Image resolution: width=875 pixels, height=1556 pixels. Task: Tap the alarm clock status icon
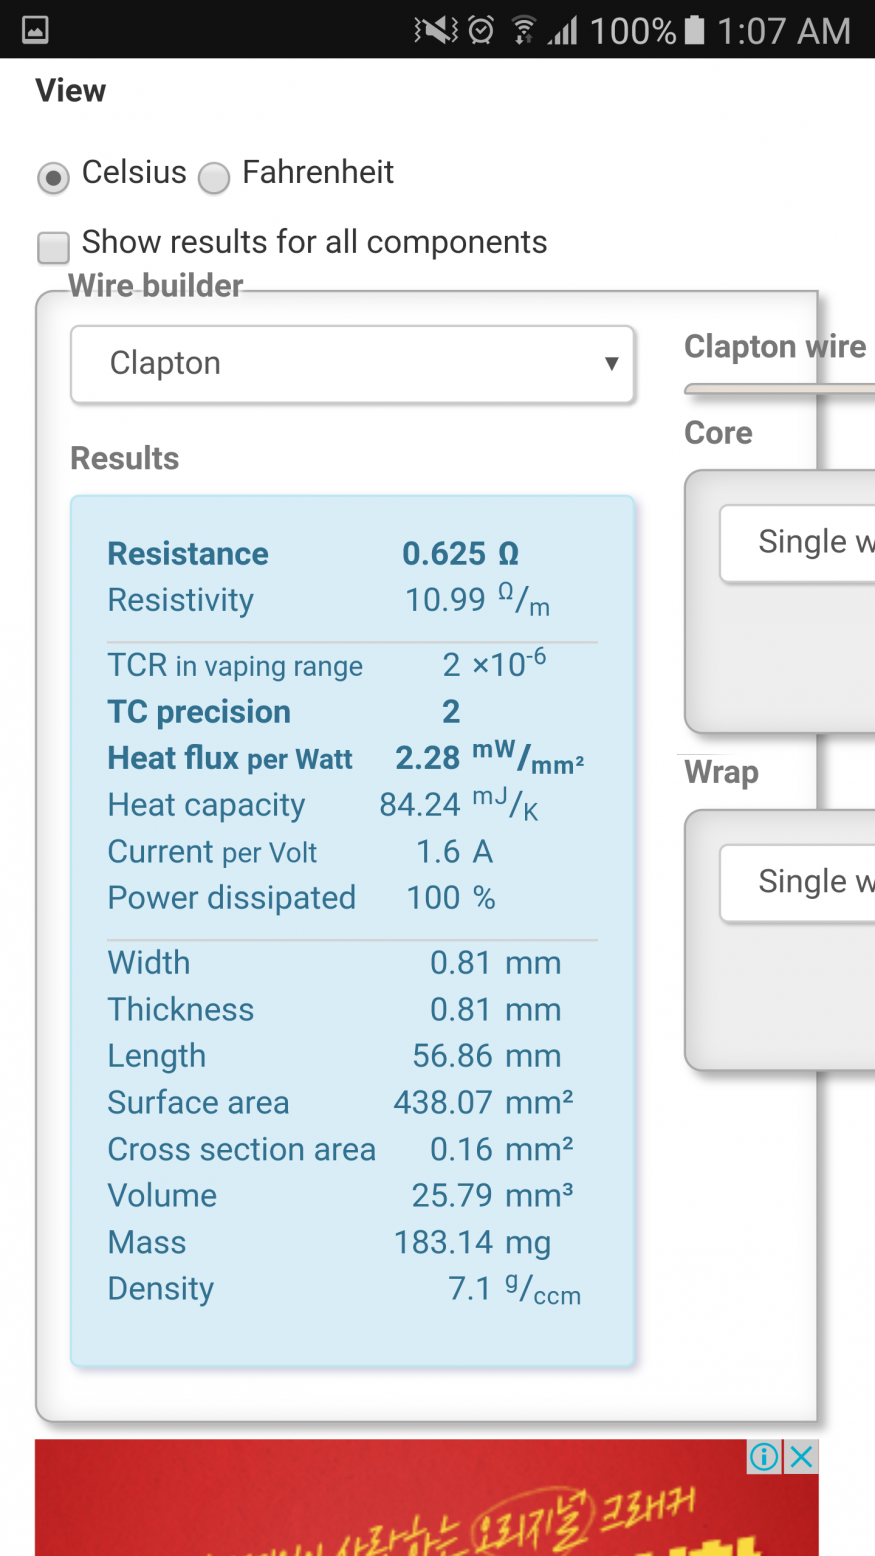click(x=481, y=30)
